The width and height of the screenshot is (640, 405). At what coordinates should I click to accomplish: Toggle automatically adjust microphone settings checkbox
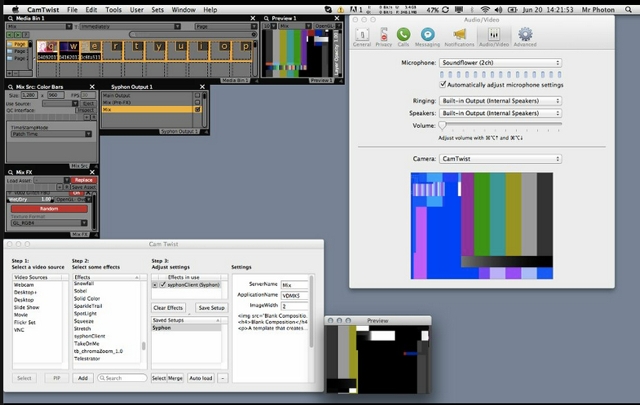click(x=445, y=84)
